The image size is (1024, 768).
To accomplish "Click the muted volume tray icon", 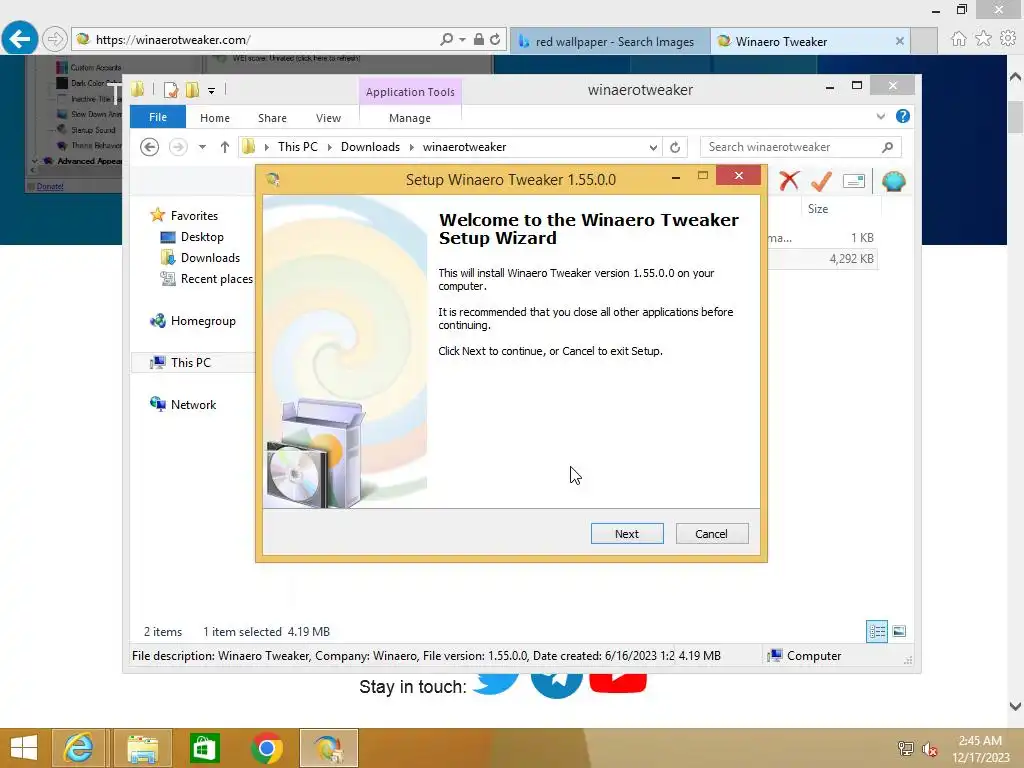I will 930,749.
